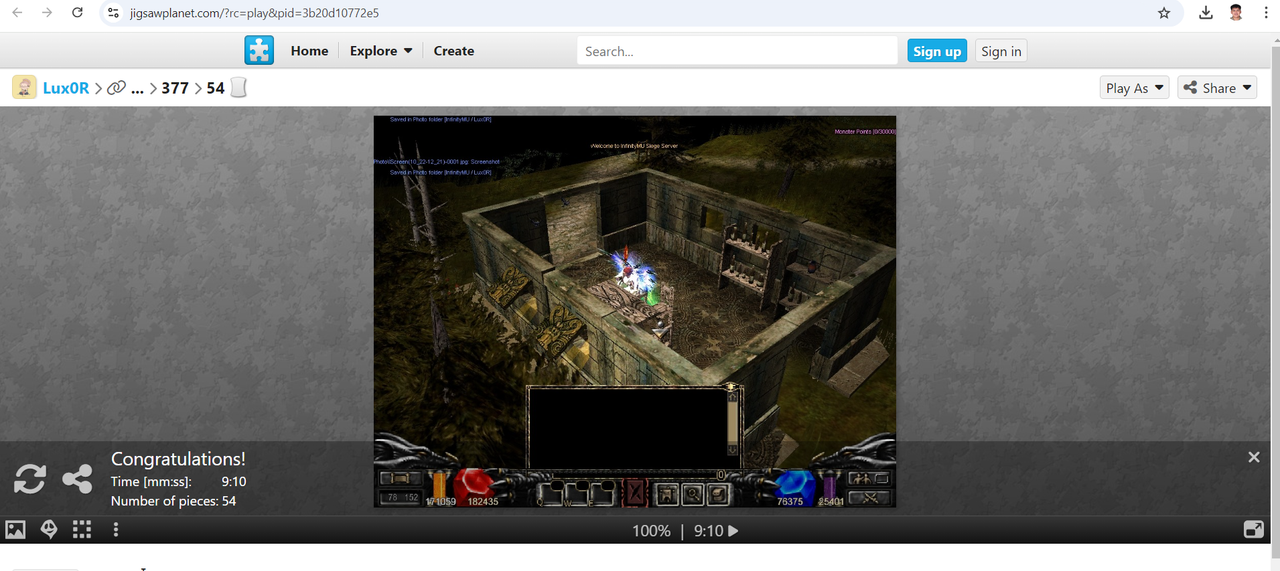Restart the puzzle with the refresh arrows icon
The width and height of the screenshot is (1280, 571).
coord(30,480)
